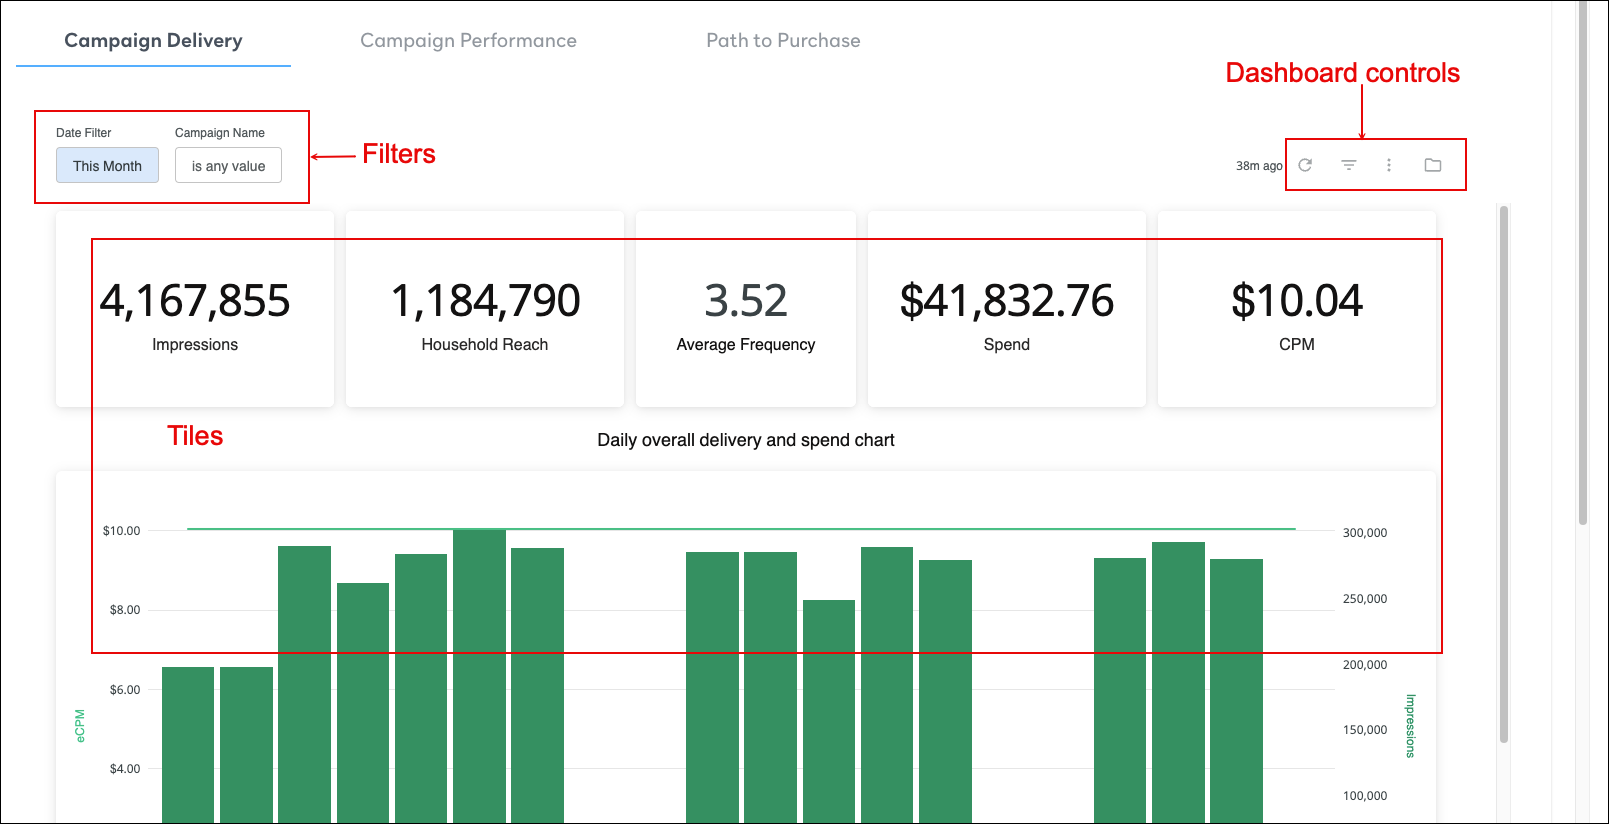The height and width of the screenshot is (824, 1609).
Task: Click the outer page vertical scrollbar
Action: click(x=1583, y=262)
